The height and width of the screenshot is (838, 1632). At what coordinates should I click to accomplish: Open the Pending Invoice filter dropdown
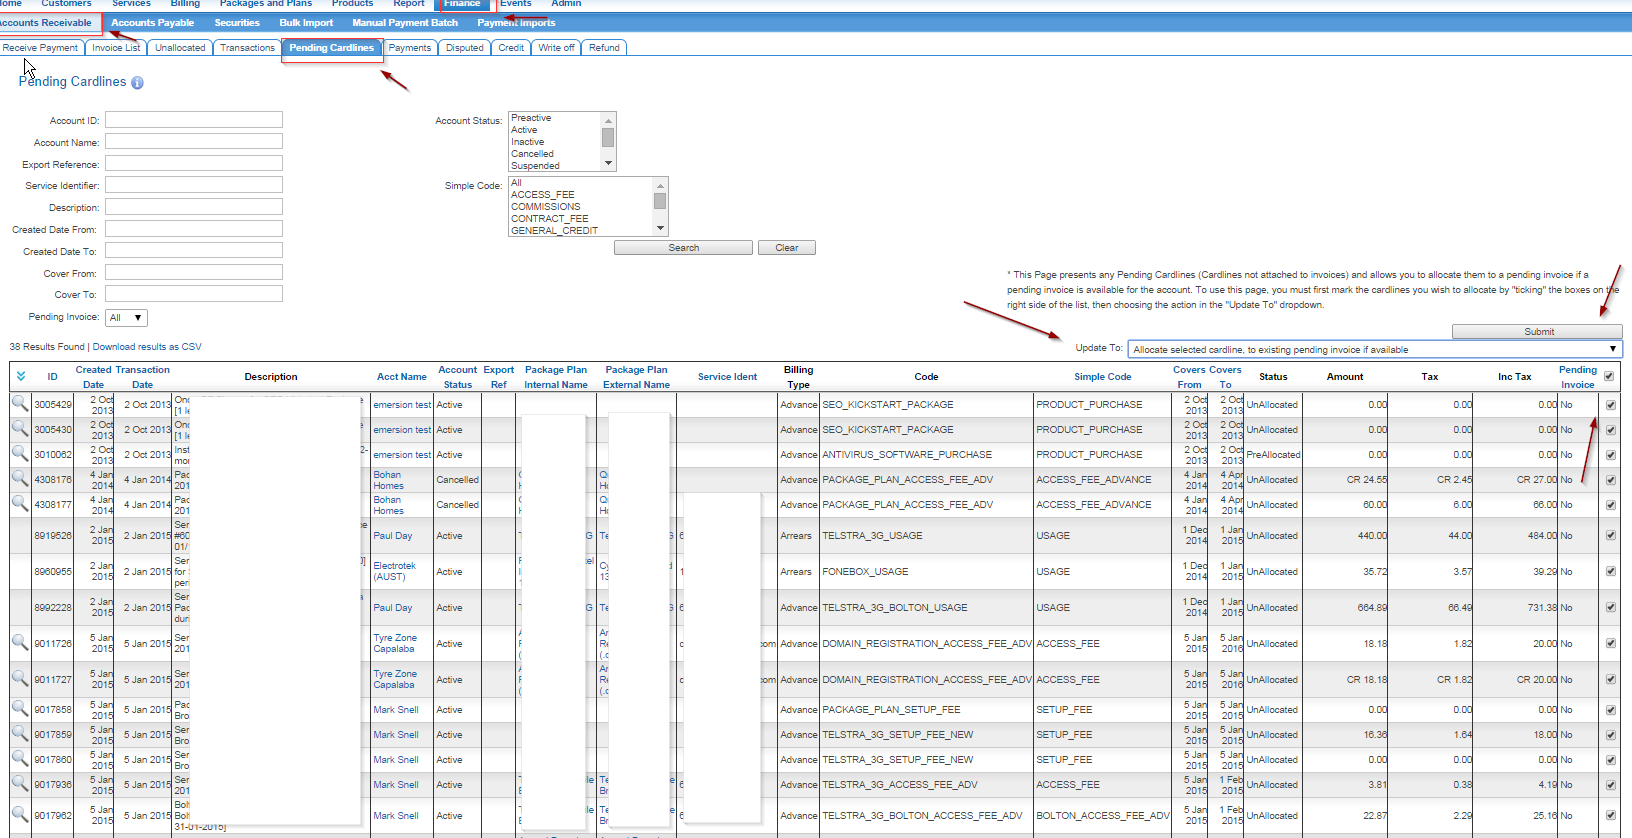(x=127, y=318)
